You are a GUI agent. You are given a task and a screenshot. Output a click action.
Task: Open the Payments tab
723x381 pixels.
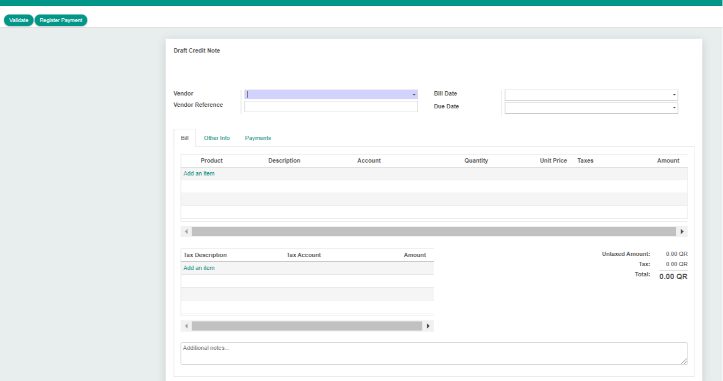click(x=258, y=138)
